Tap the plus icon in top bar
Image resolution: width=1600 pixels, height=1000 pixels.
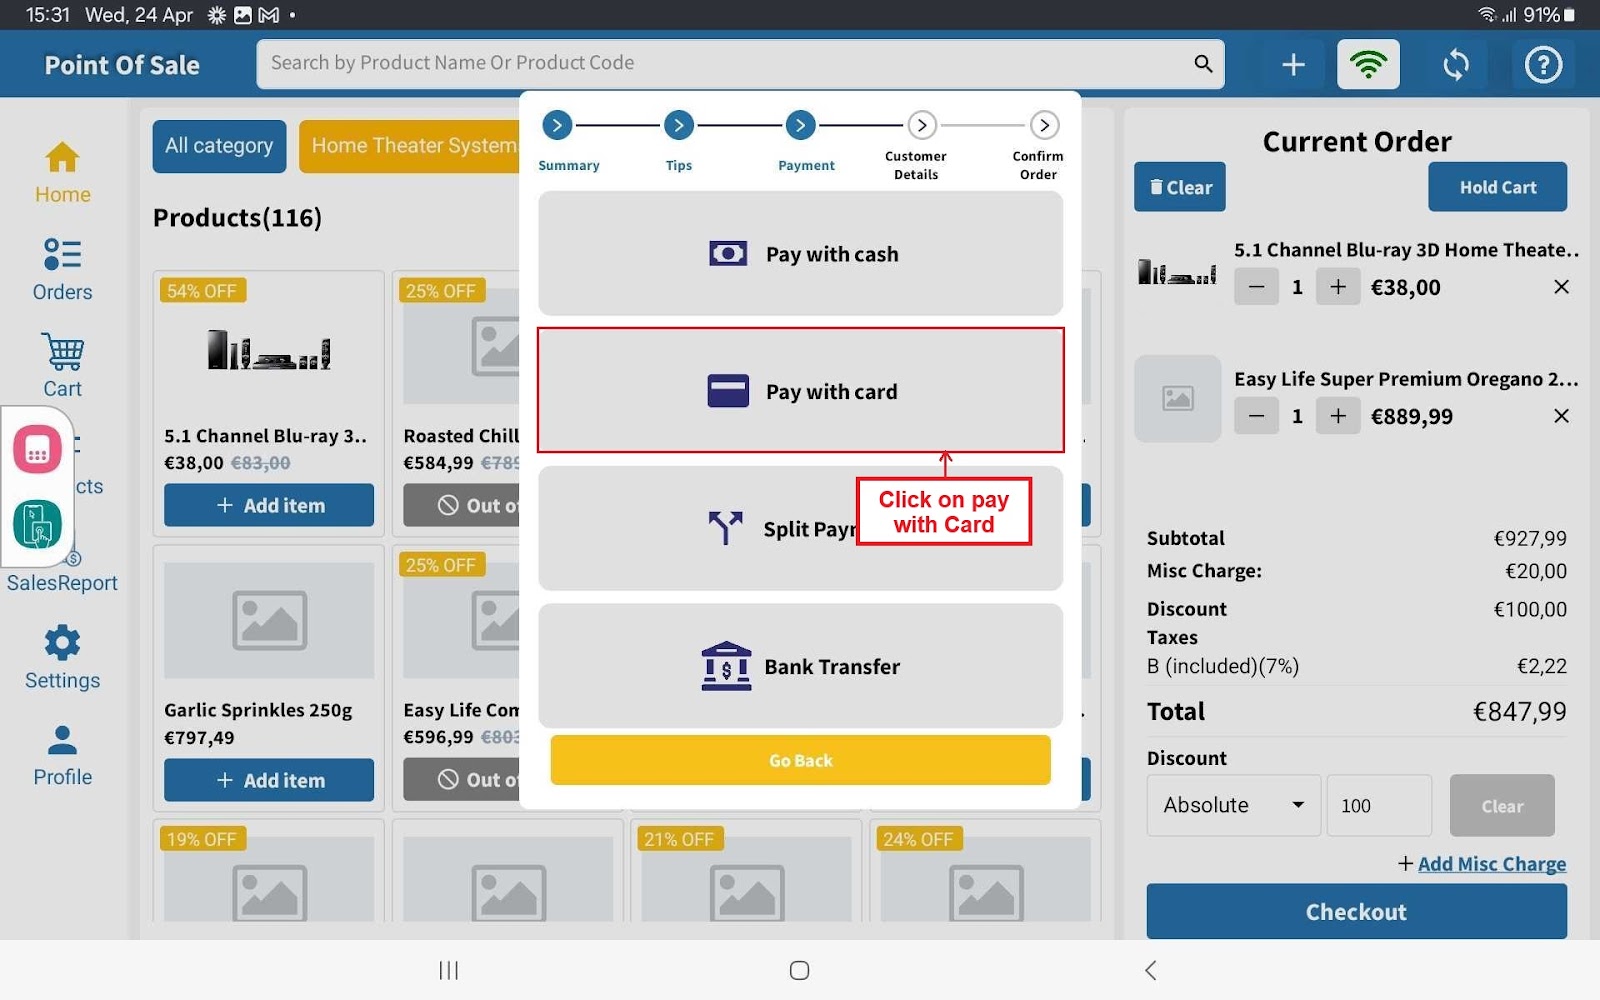pyautogui.click(x=1293, y=65)
